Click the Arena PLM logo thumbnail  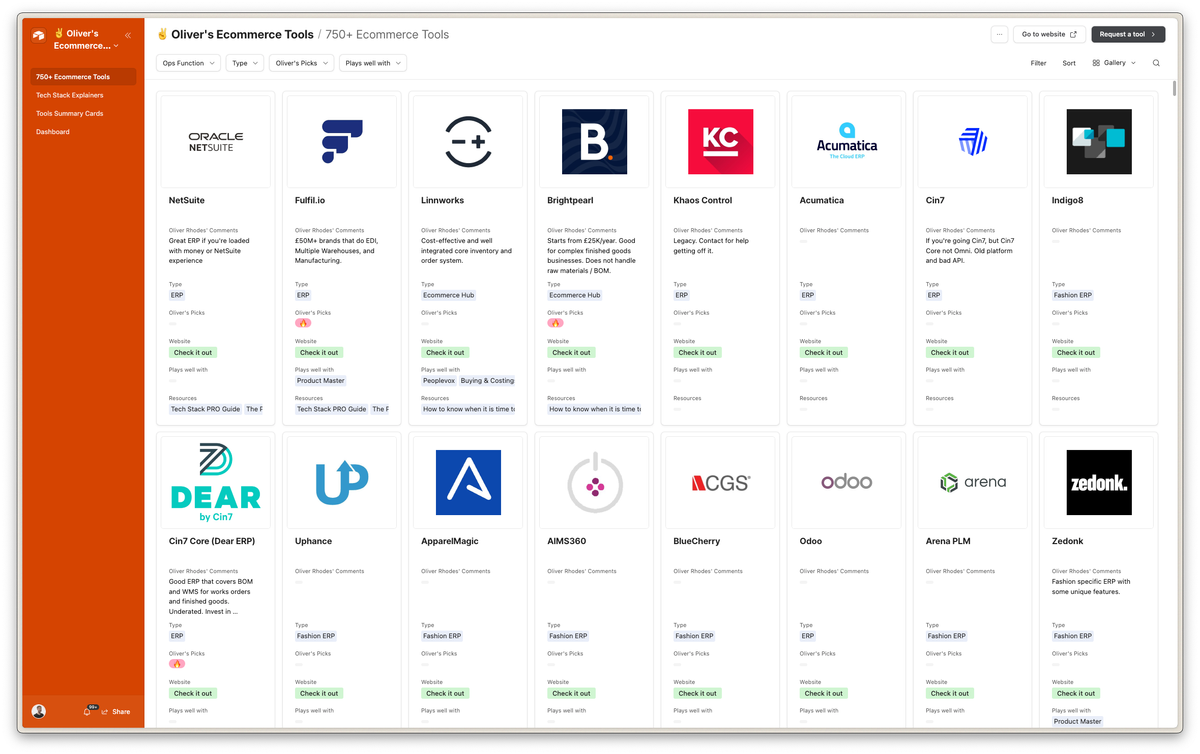[972, 482]
